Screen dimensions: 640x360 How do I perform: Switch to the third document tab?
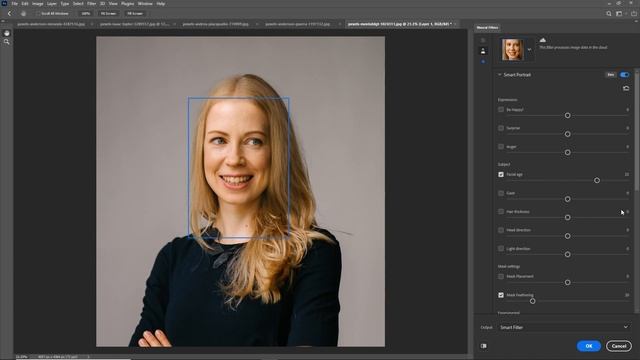(216, 24)
